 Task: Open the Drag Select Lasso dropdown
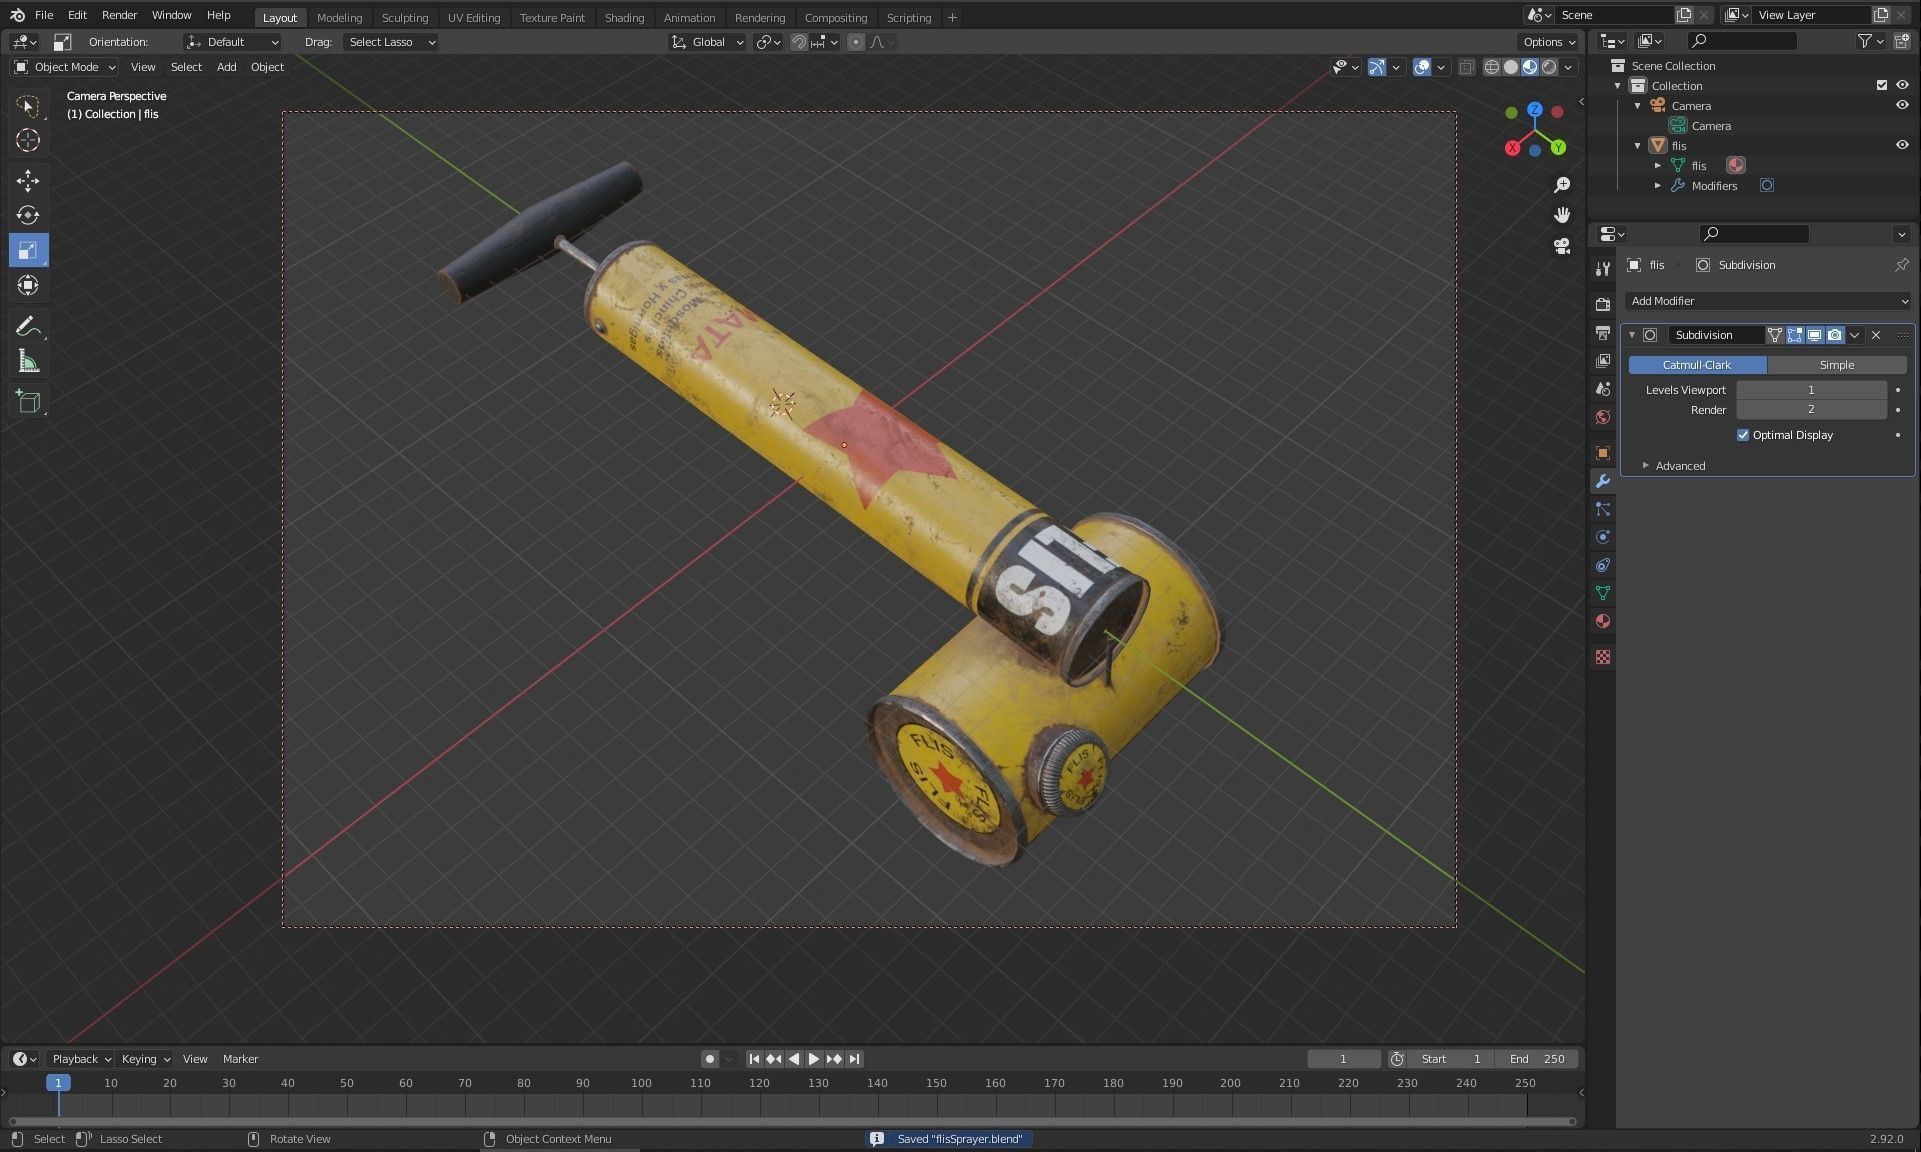390,42
